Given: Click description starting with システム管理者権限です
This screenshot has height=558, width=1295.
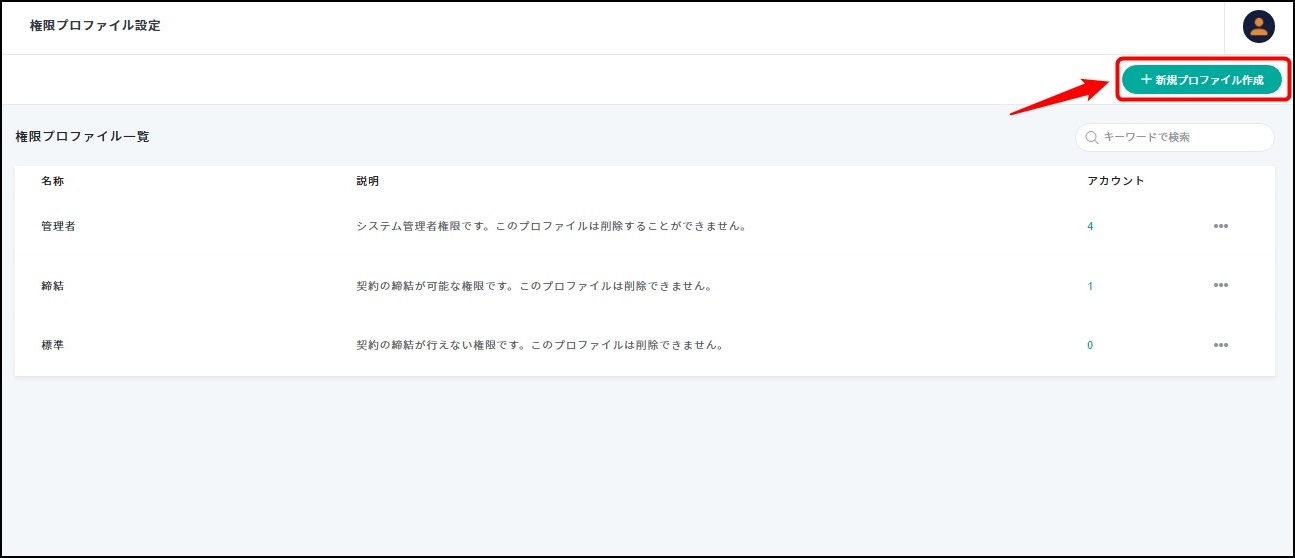Looking at the screenshot, I should tap(551, 226).
